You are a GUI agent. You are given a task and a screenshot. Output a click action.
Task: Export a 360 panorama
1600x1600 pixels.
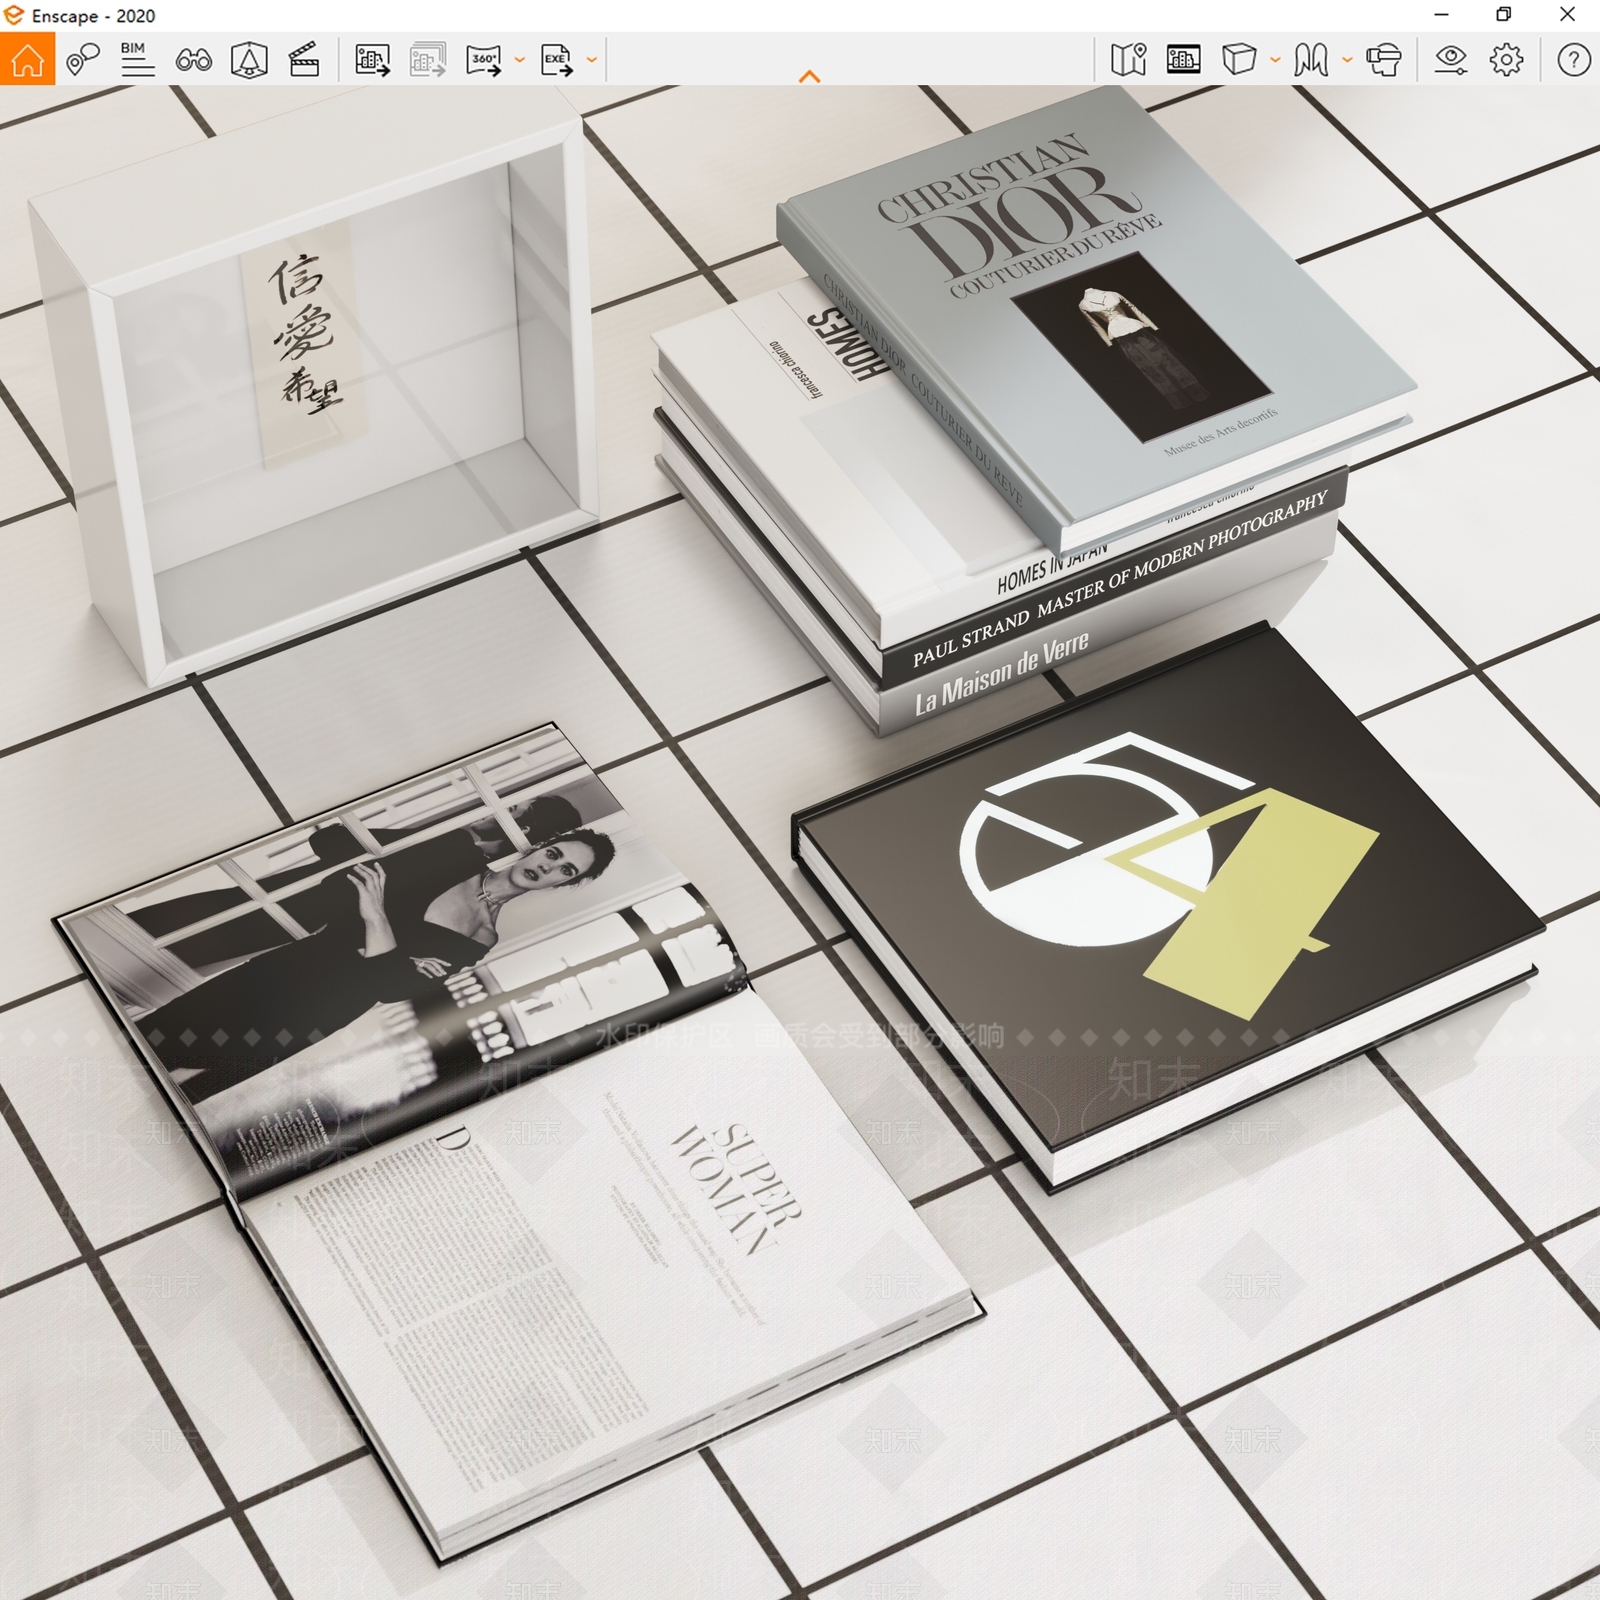(484, 60)
